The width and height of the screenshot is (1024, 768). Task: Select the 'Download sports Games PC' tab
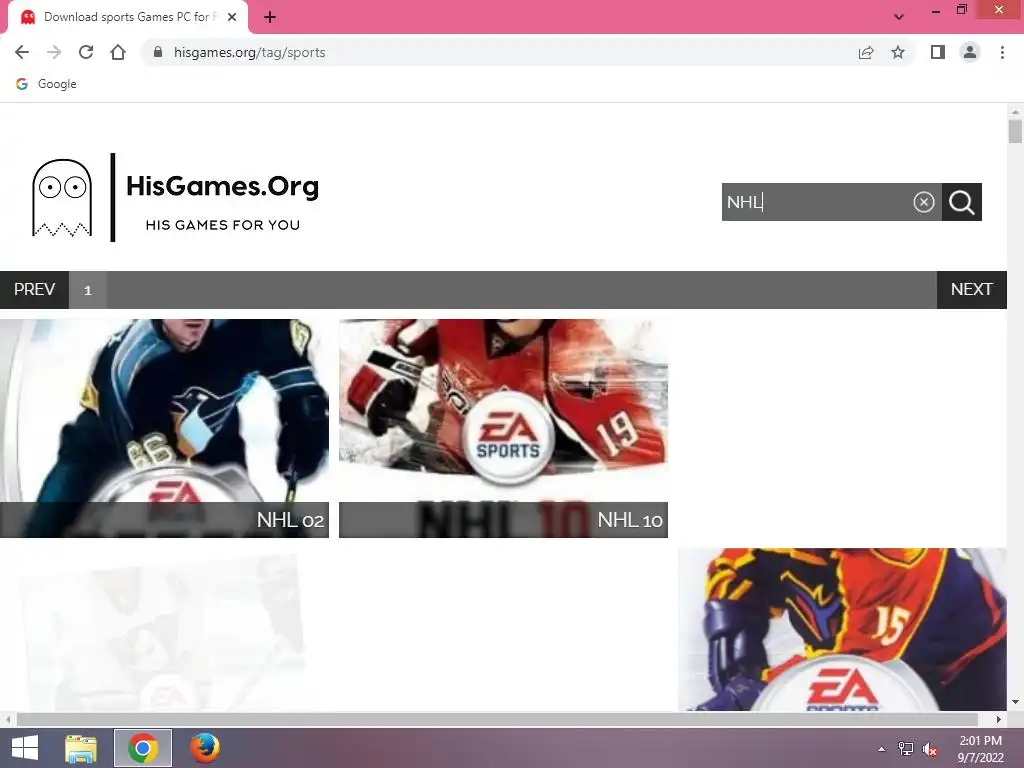click(x=128, y=17)
